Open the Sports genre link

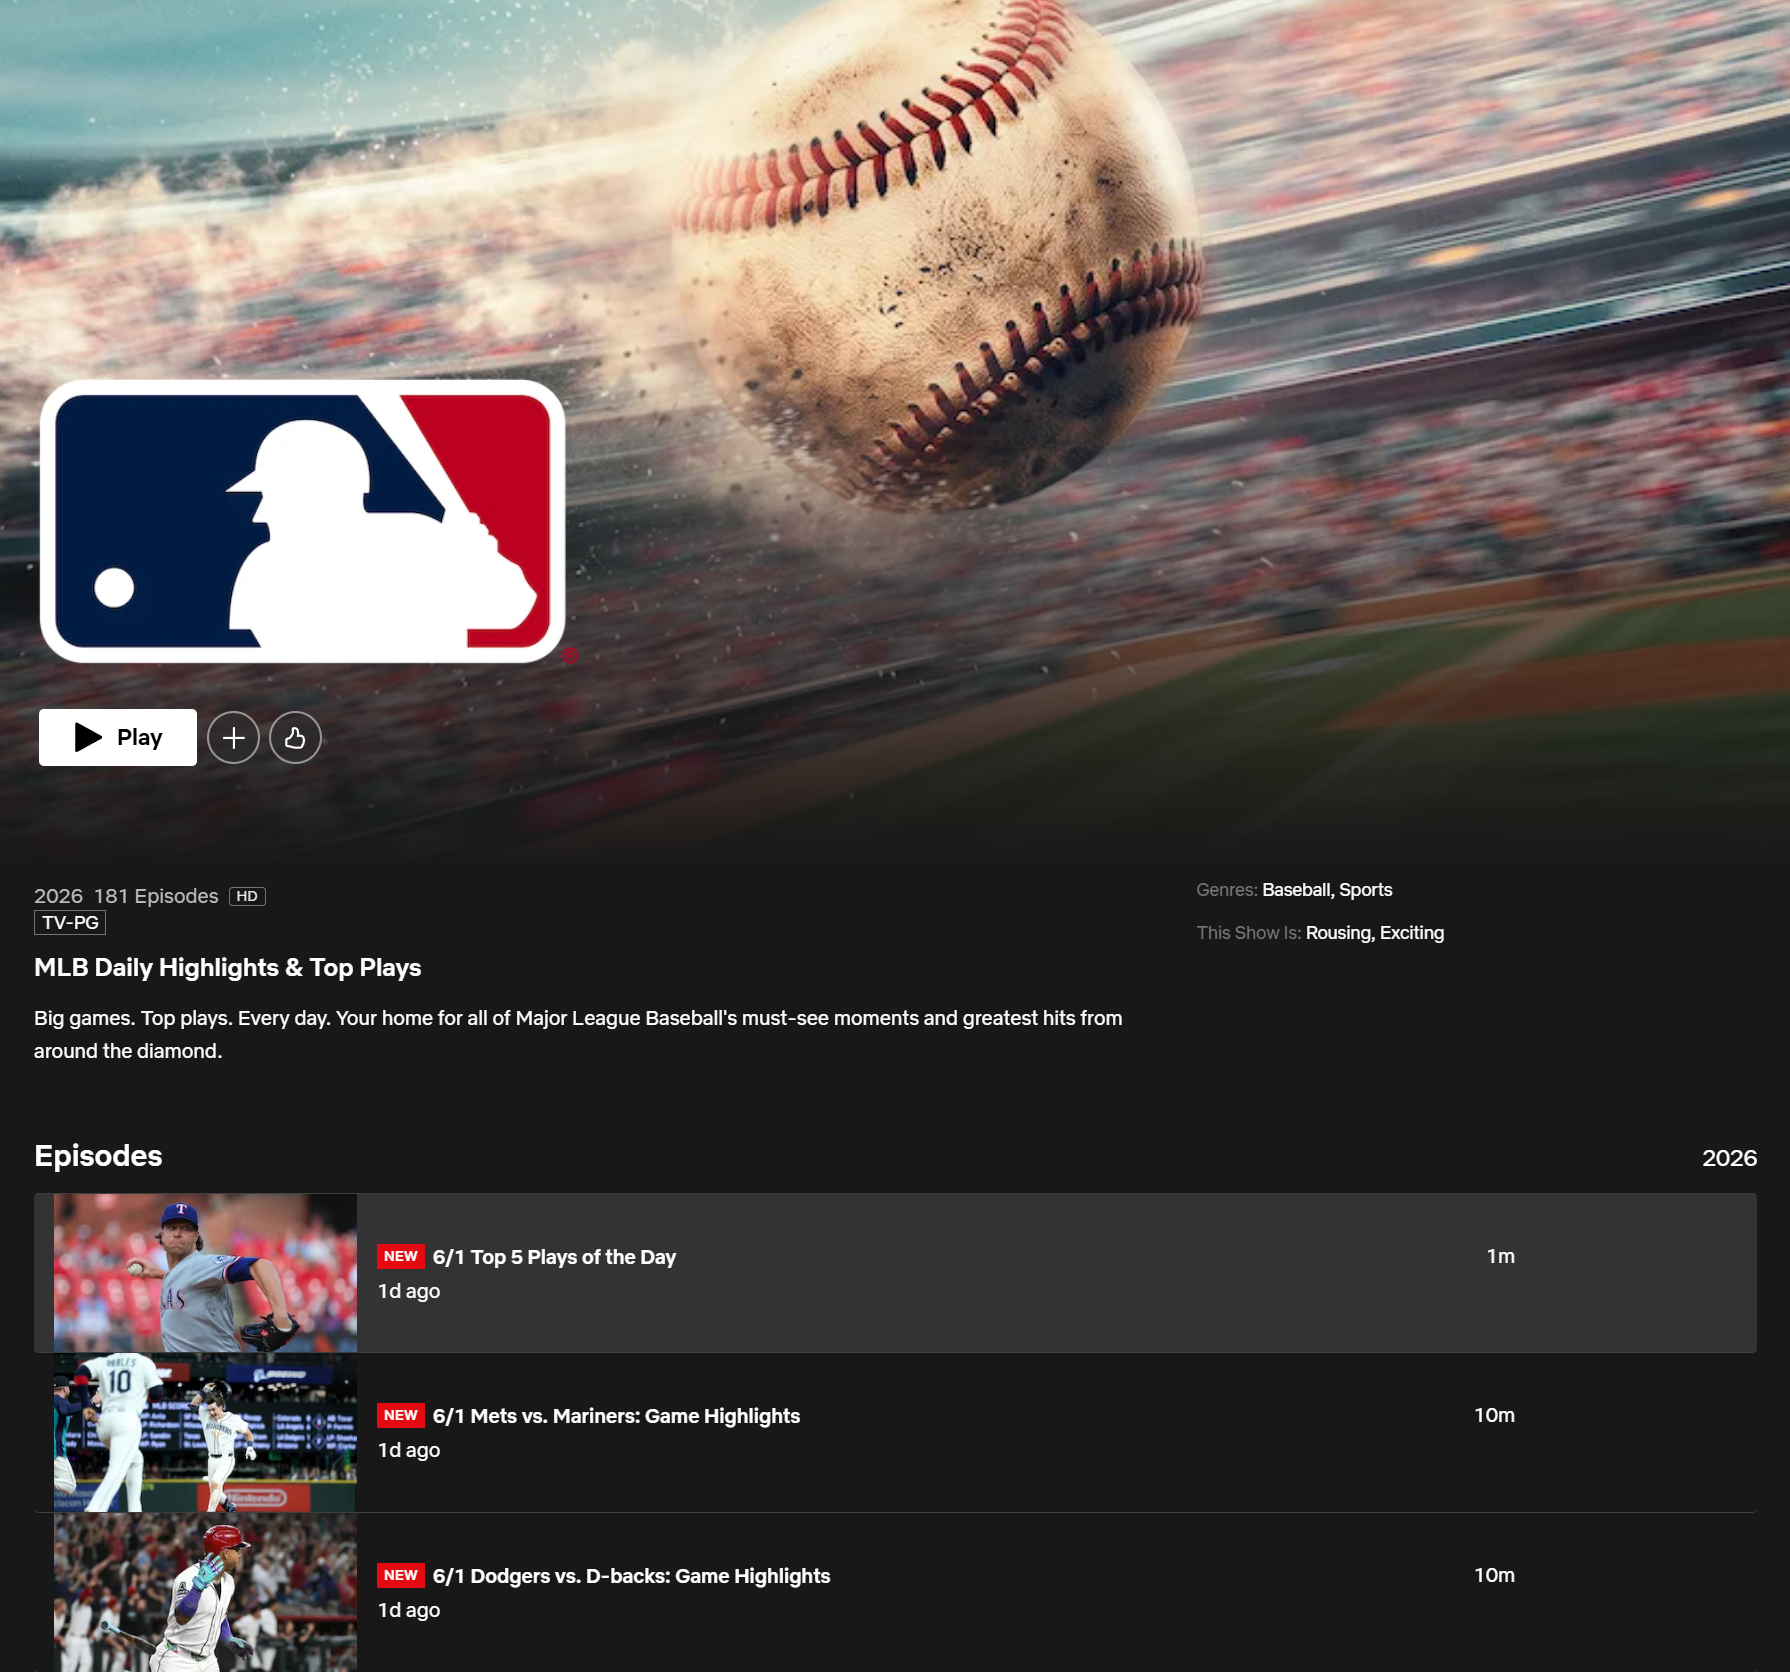1366,890
